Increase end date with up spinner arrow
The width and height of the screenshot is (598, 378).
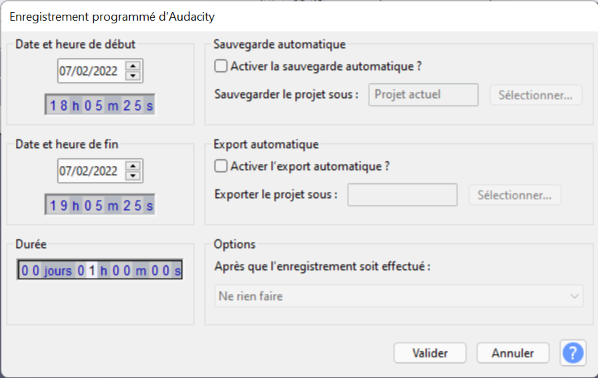pos(133,166)
